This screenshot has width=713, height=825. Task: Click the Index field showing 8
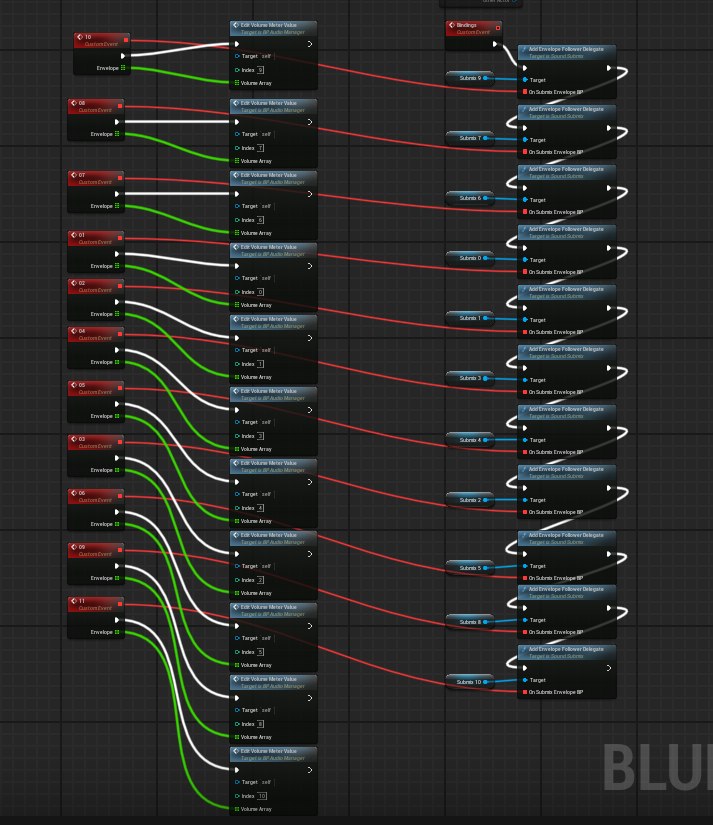click(x=260, y=724)
